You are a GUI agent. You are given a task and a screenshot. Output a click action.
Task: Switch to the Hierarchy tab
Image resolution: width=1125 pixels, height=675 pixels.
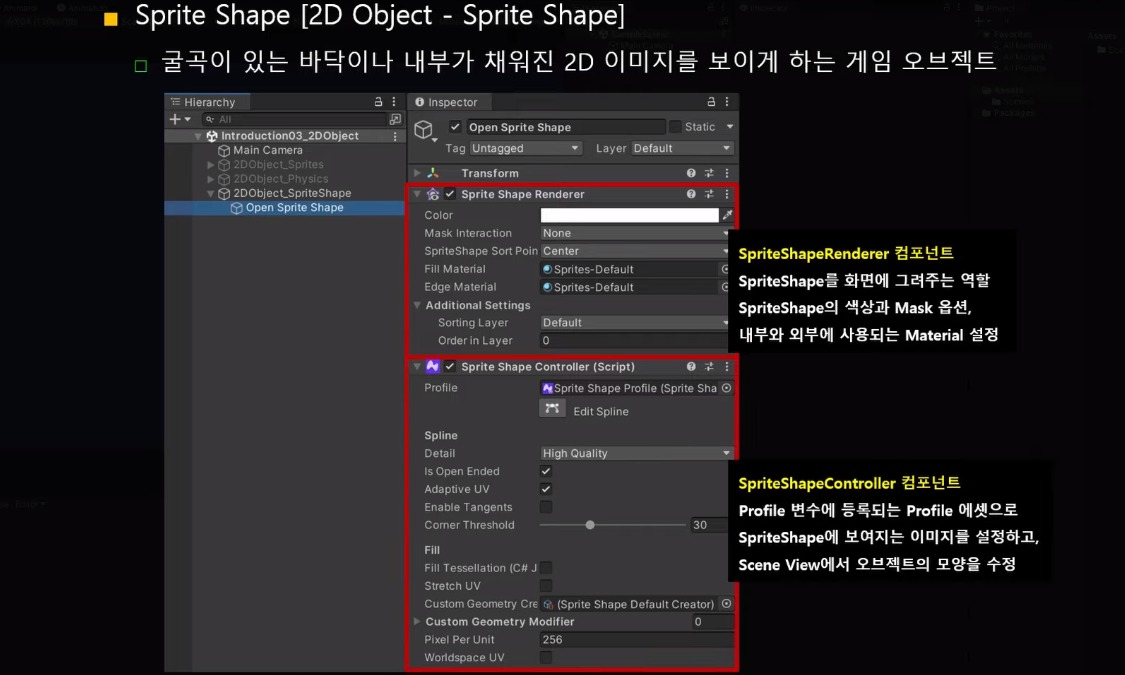tap(207, 102)
